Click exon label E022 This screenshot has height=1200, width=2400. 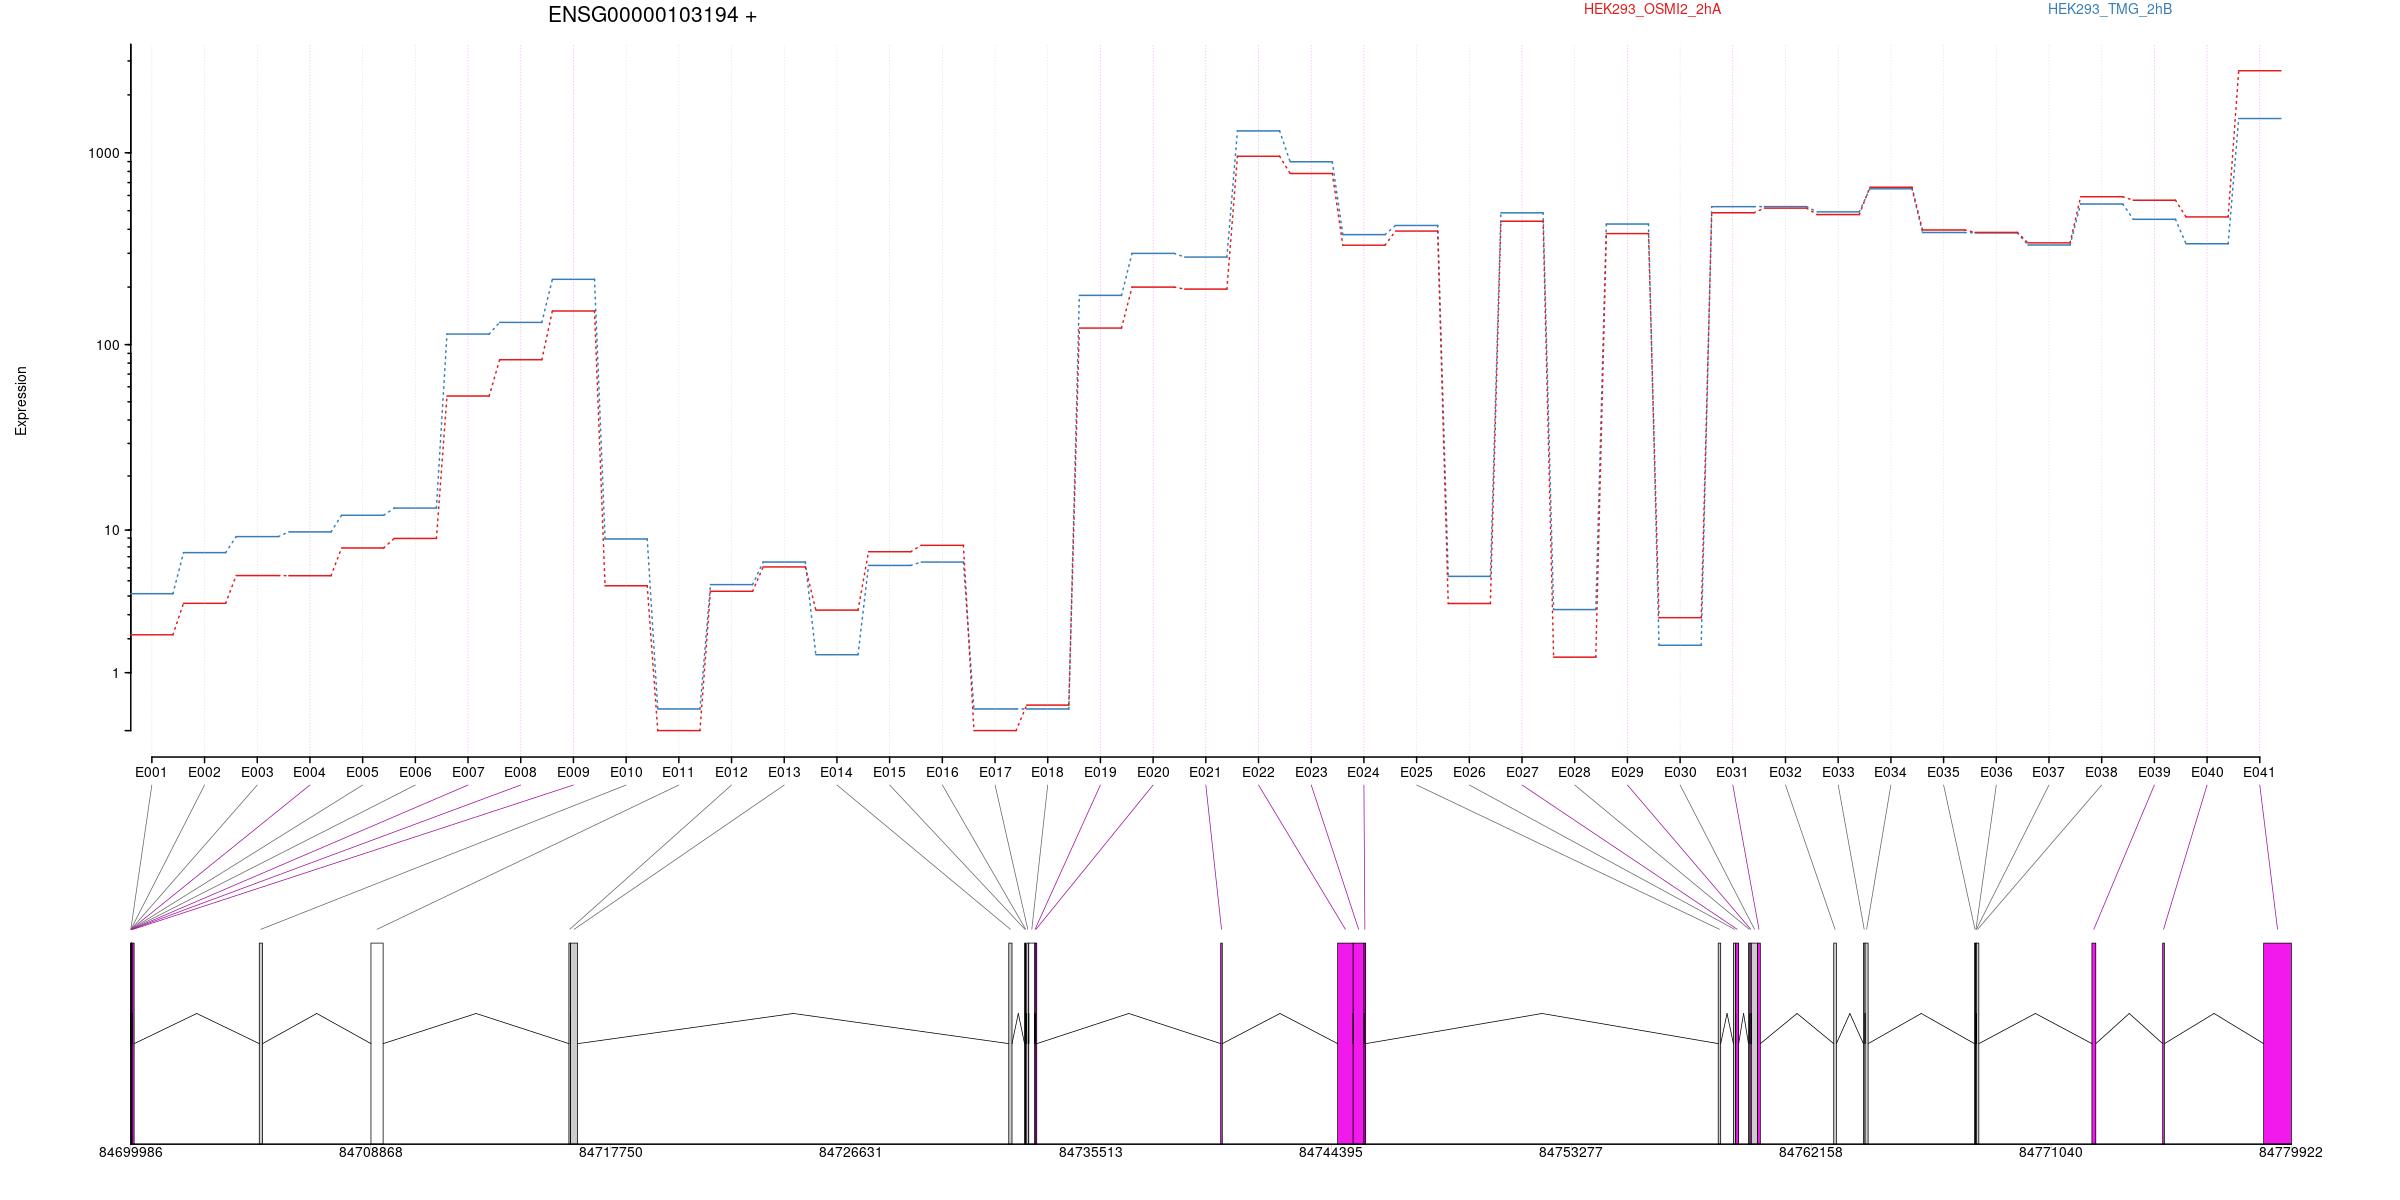[x=1258, y=772]
